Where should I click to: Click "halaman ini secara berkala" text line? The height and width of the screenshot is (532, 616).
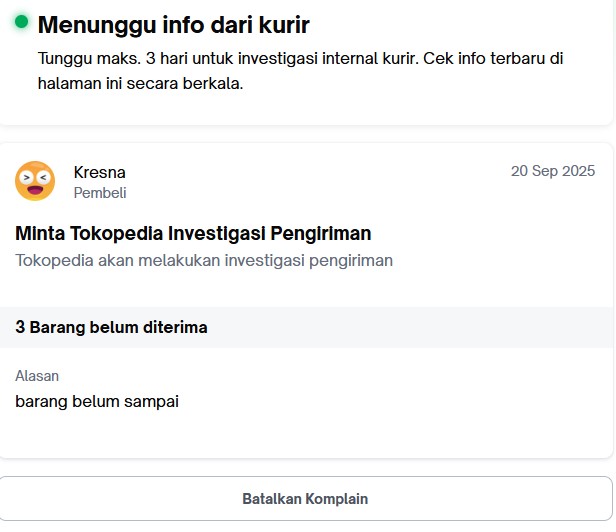(x=141, y=84)
